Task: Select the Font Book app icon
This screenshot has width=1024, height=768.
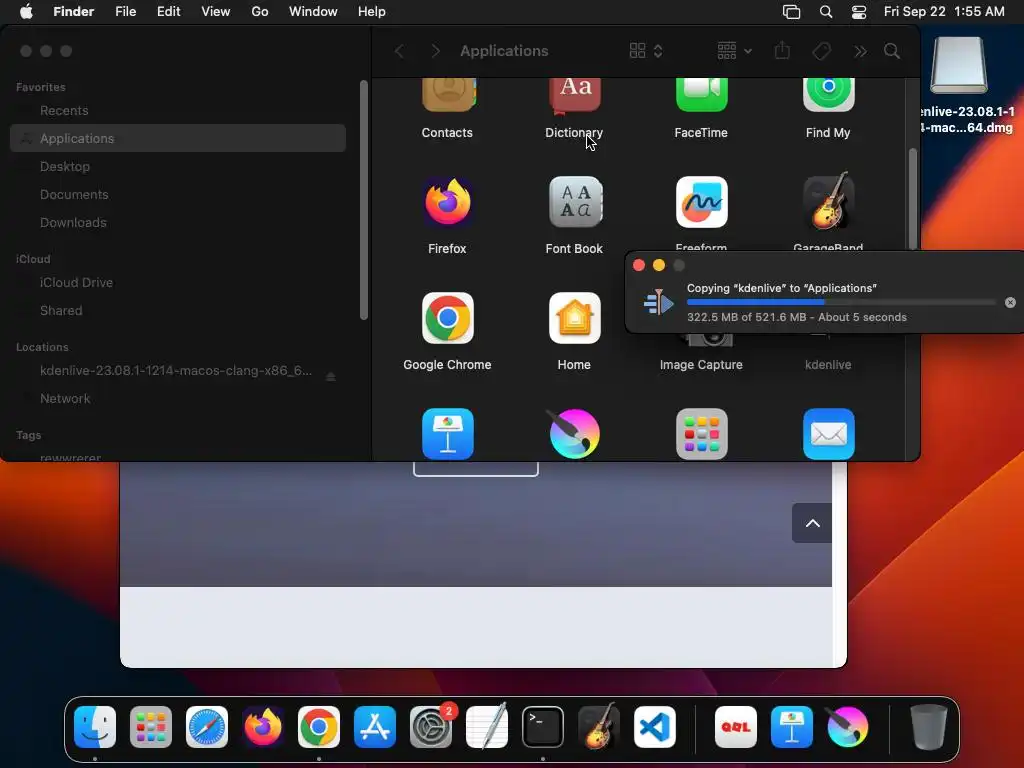Action: pos(575,202)
